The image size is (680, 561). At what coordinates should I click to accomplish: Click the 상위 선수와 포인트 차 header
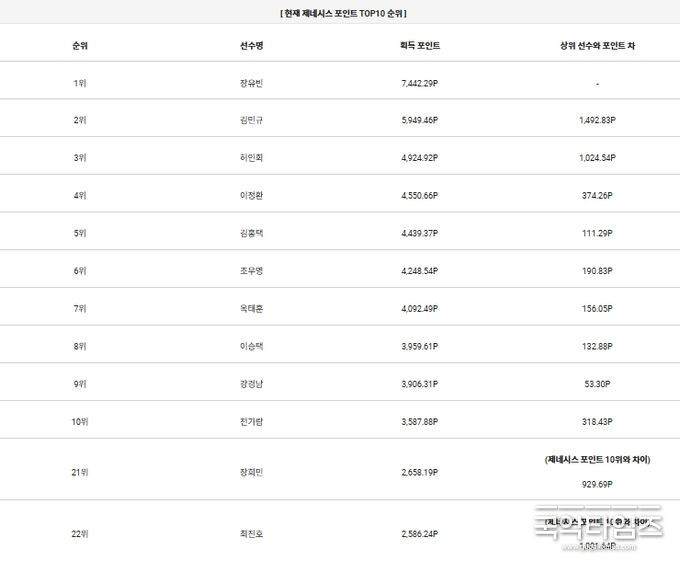click(597, 46)
